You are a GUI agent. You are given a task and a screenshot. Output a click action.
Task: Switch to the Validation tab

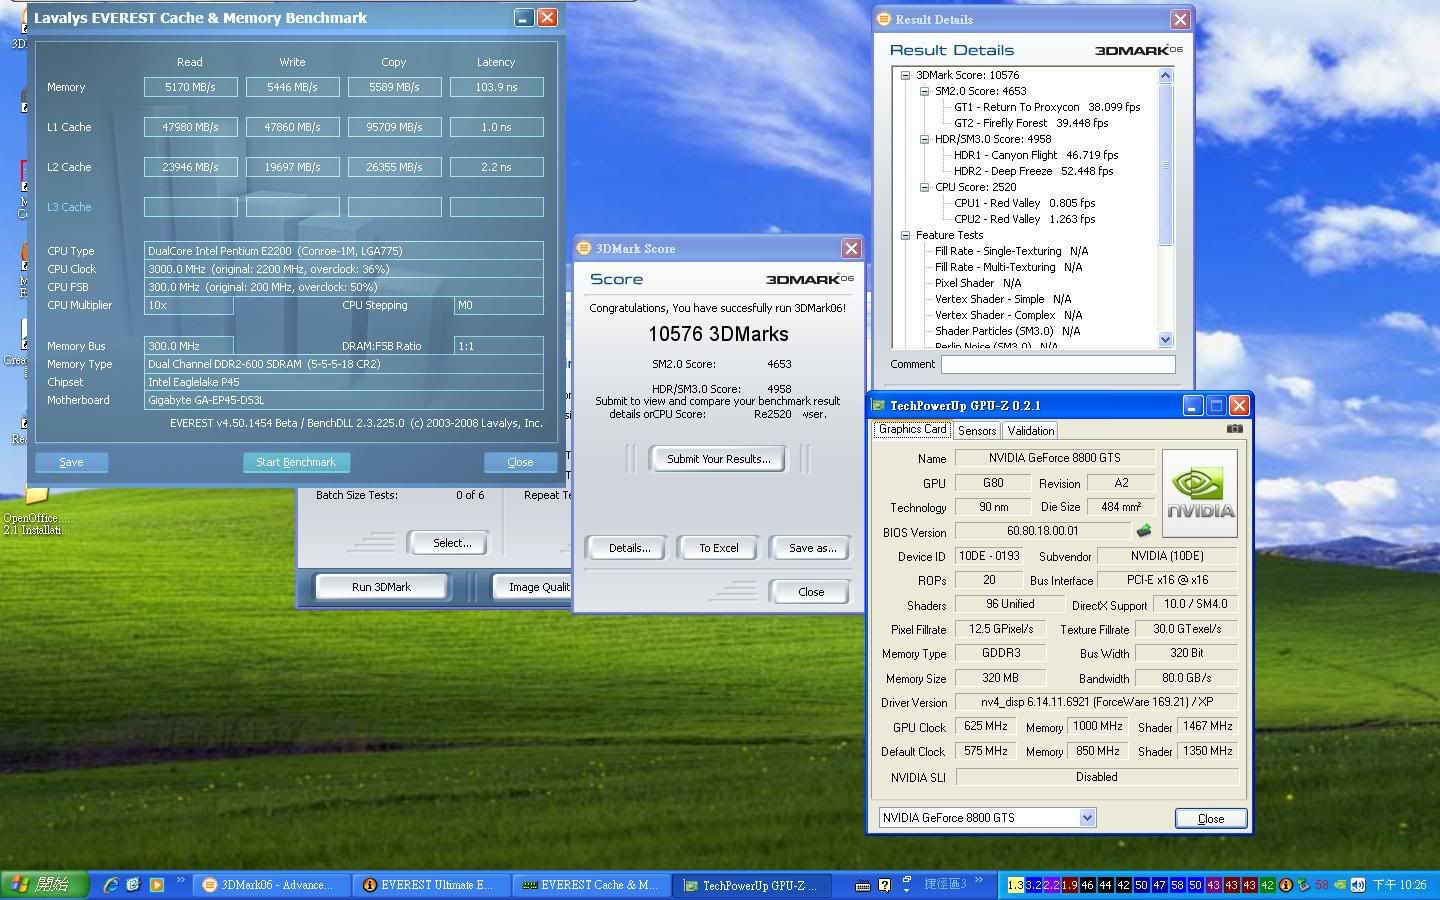click(x=1030, y=431)
